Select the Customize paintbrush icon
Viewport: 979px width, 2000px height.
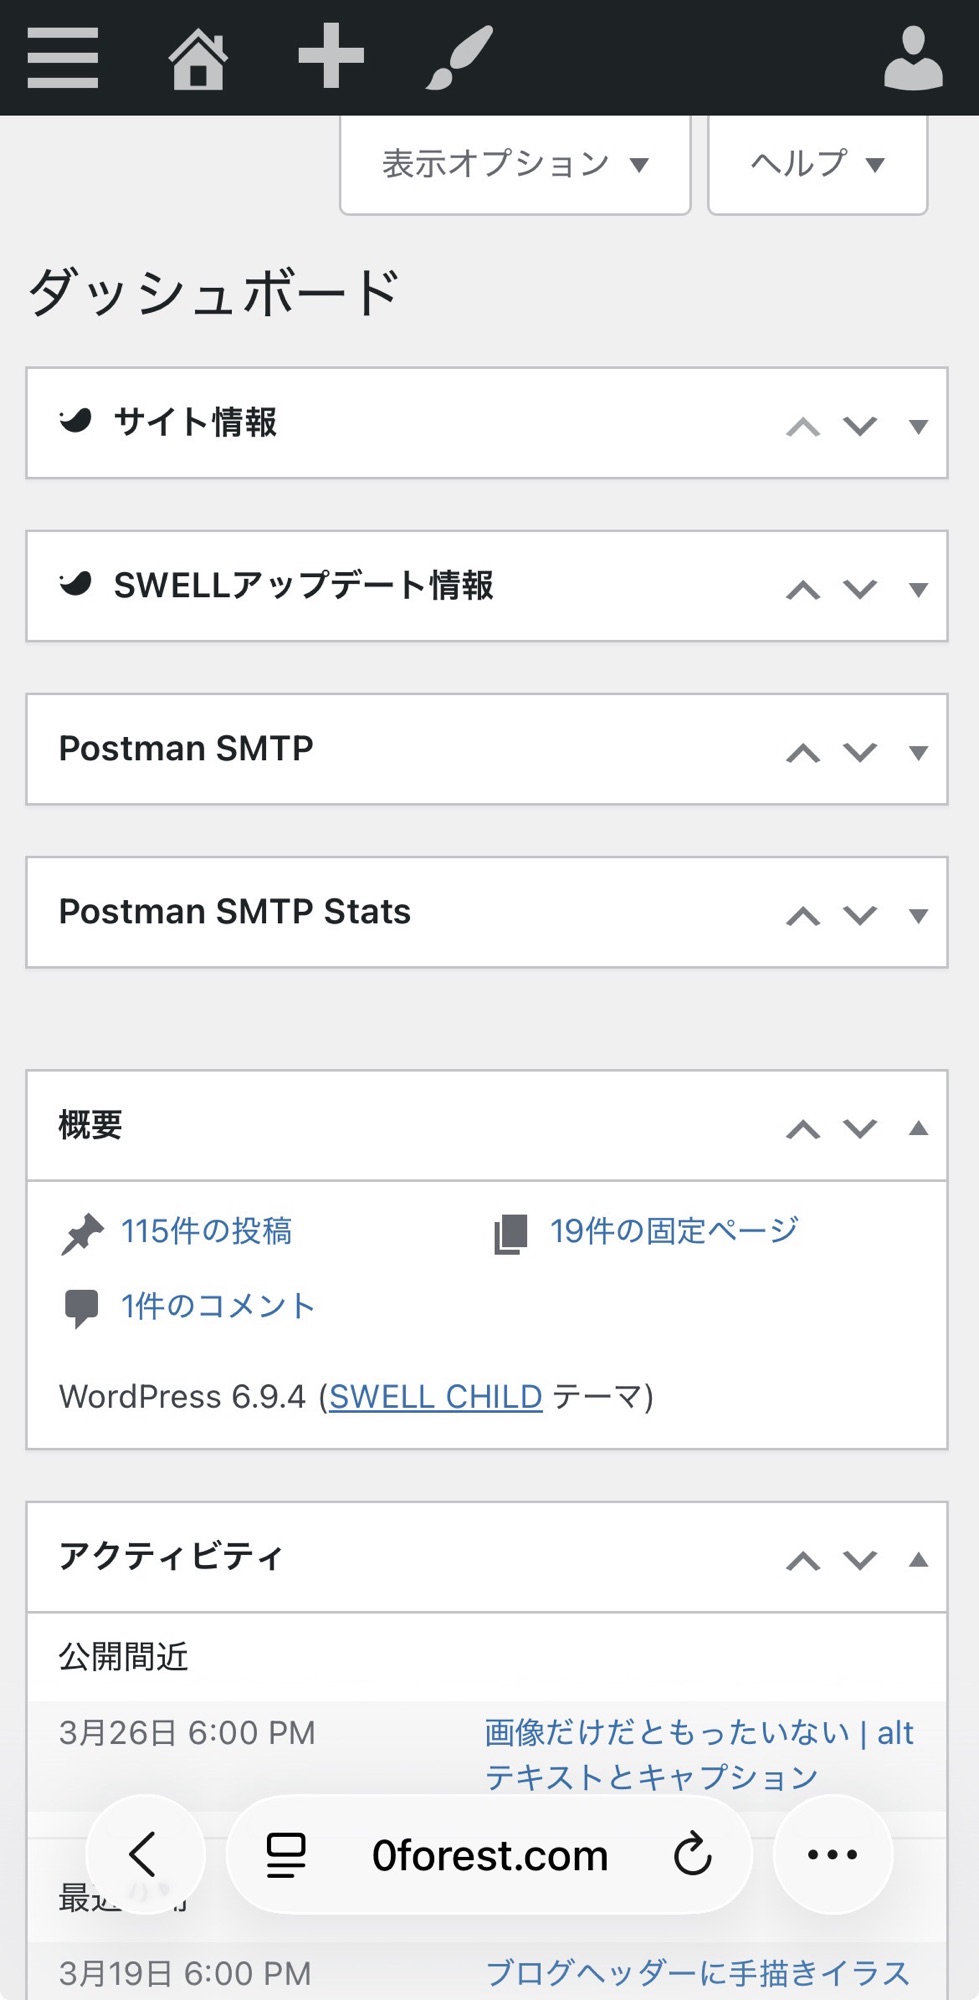tap(461, 57)
